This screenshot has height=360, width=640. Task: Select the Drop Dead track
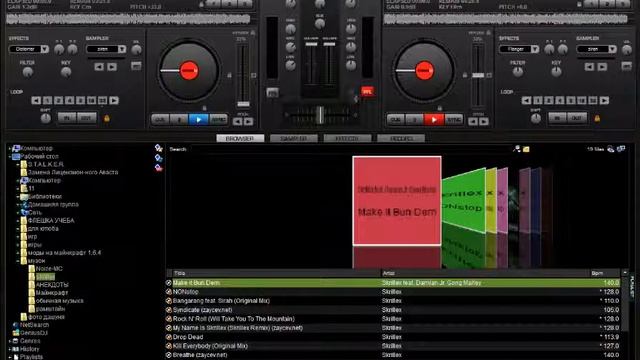394,337
